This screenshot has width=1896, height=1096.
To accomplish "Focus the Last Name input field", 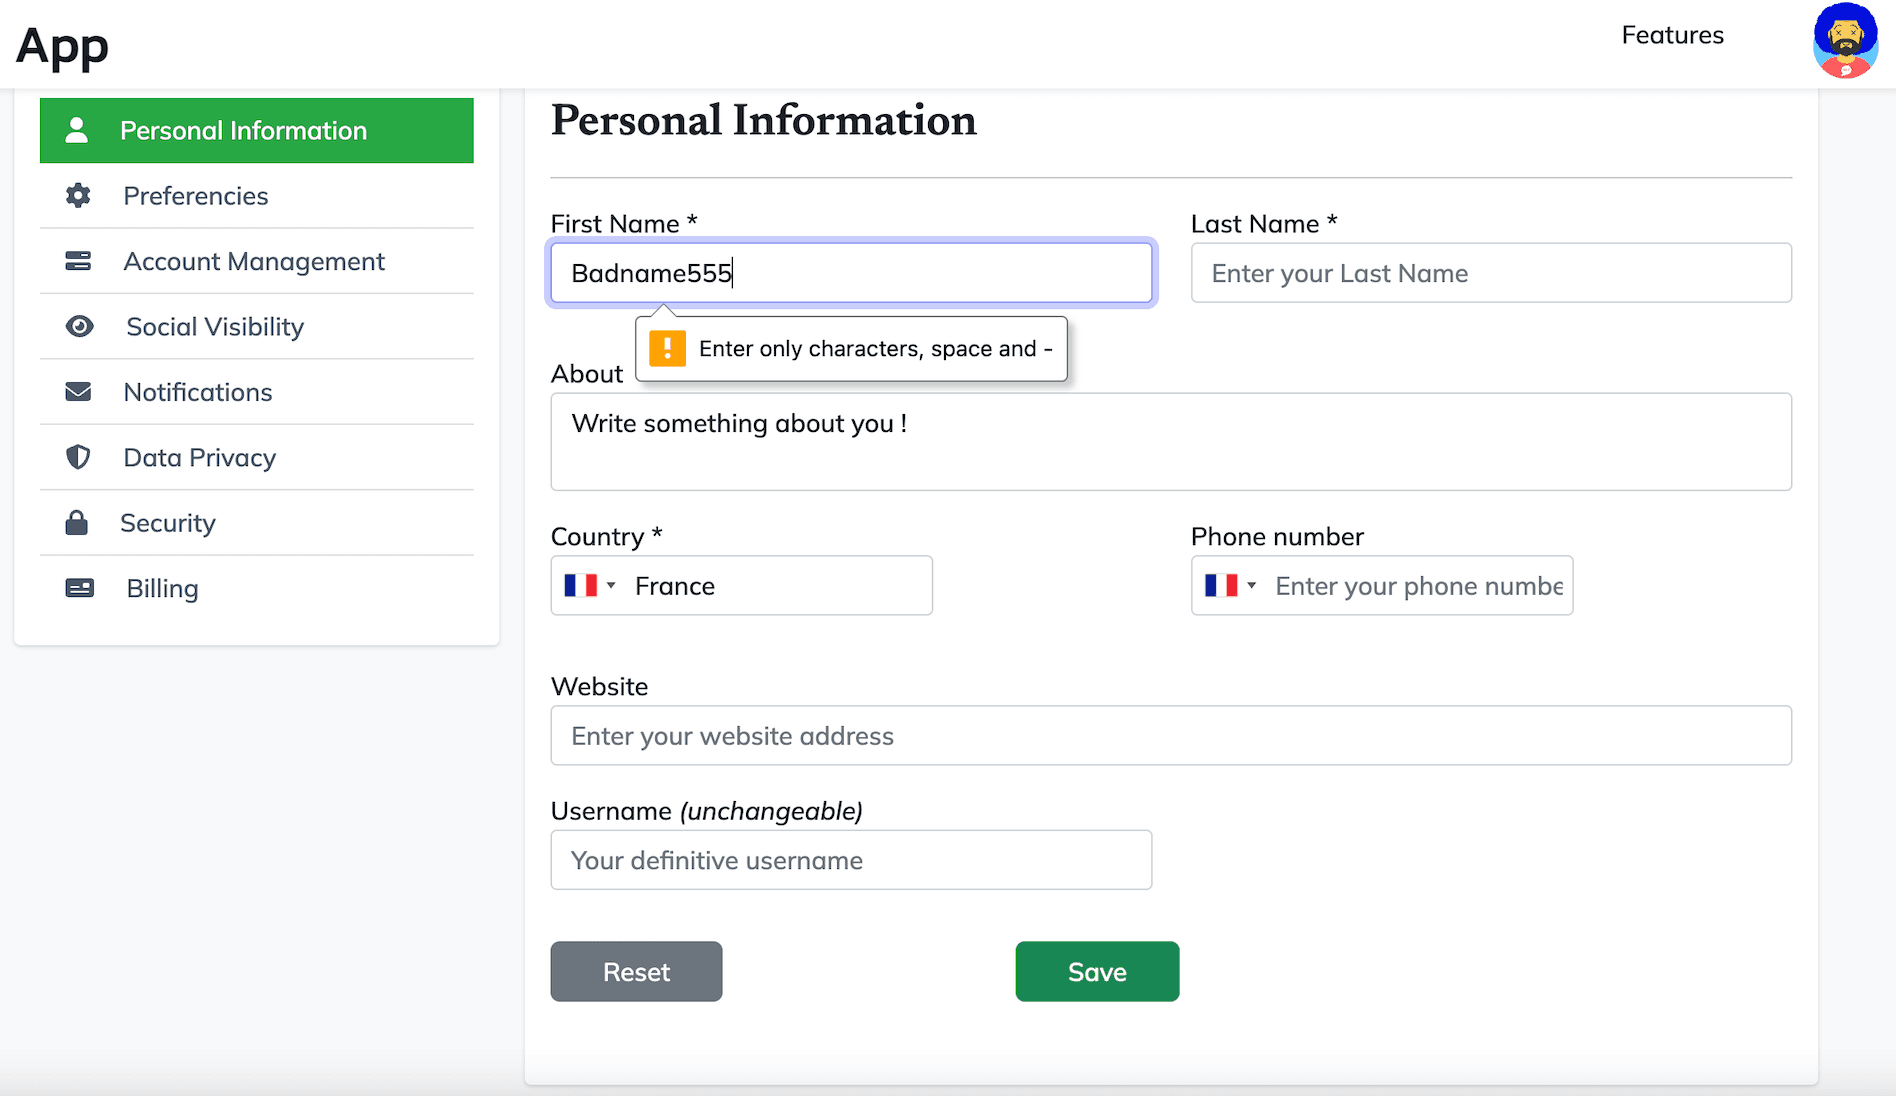I will 1490,273.
